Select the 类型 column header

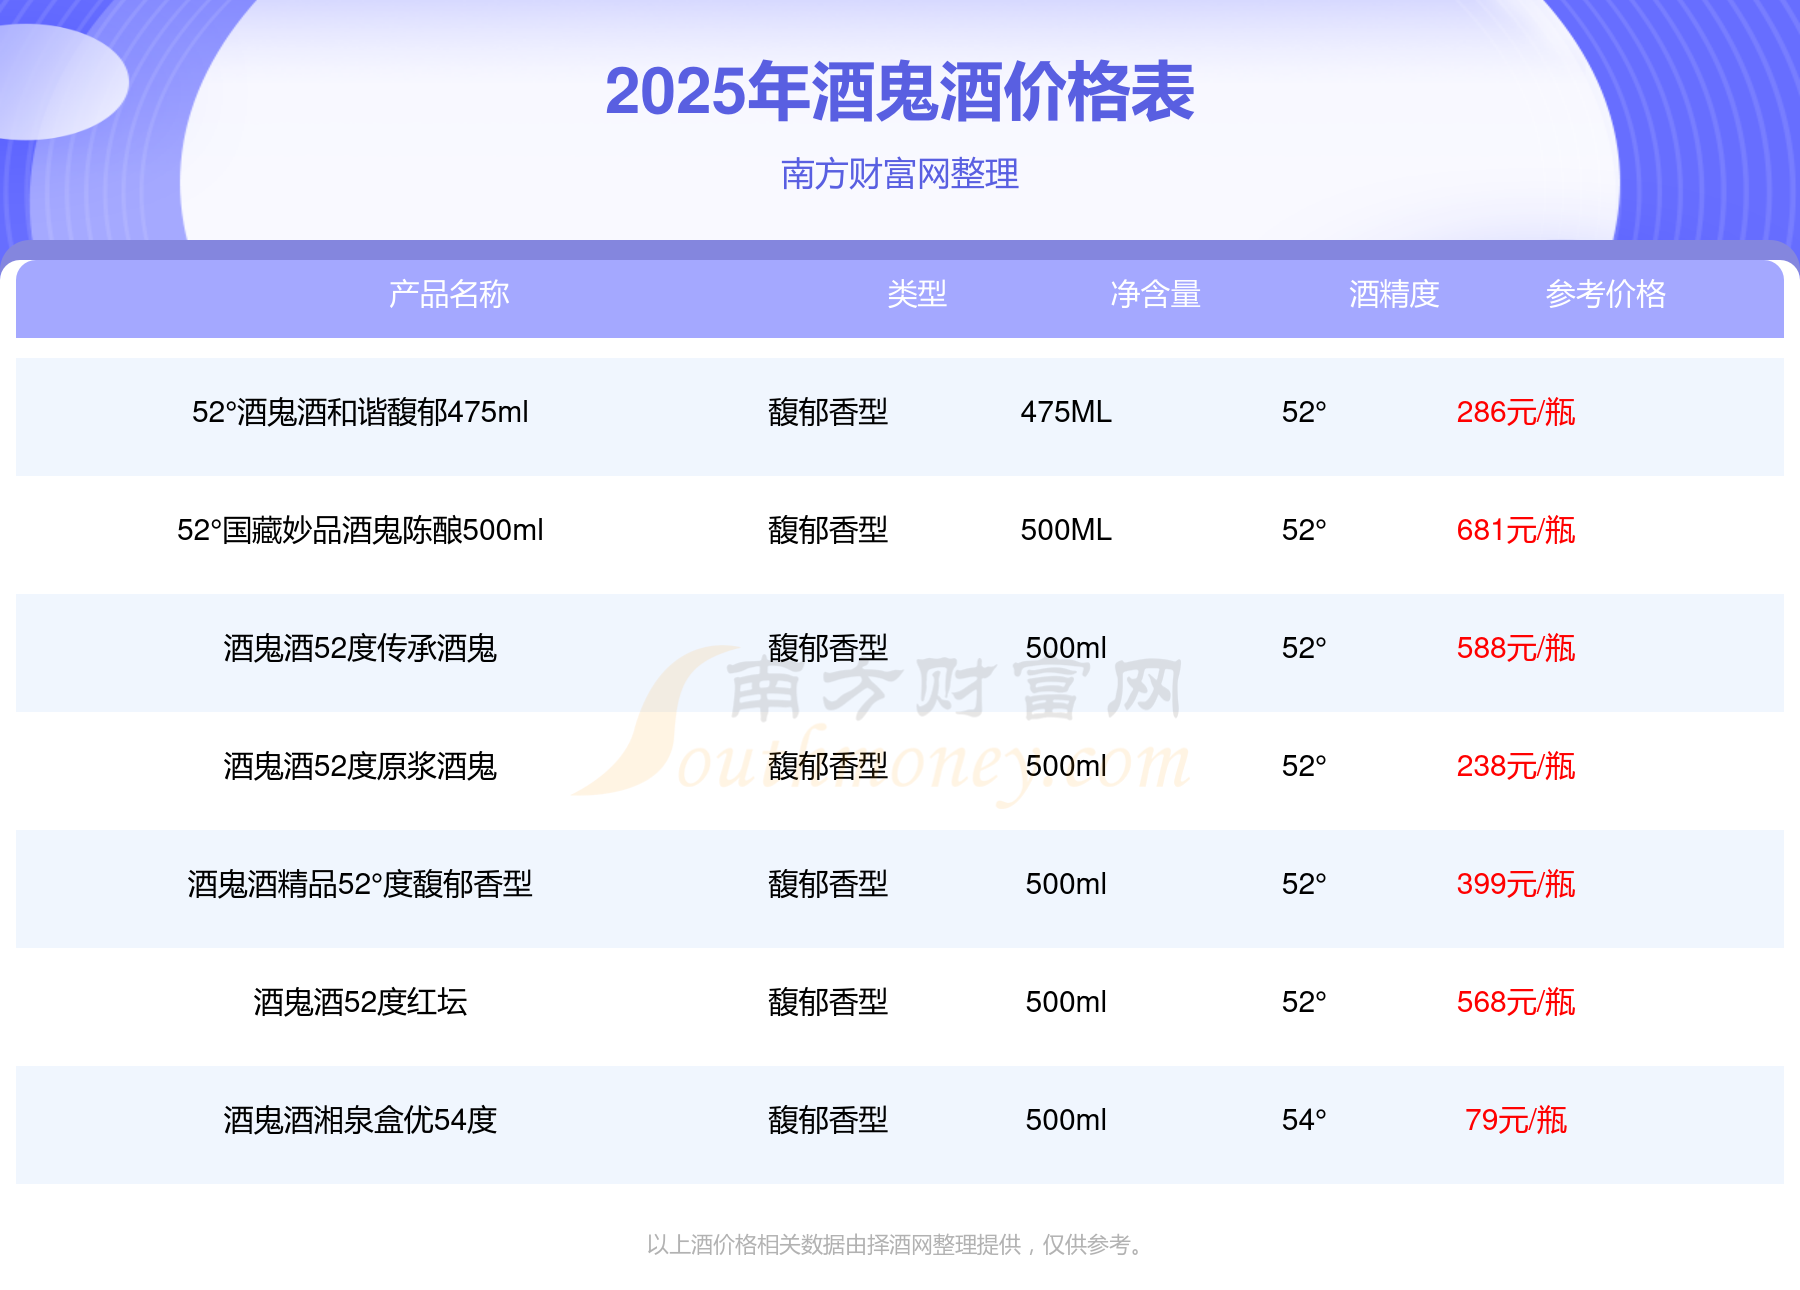coord(917,294)
